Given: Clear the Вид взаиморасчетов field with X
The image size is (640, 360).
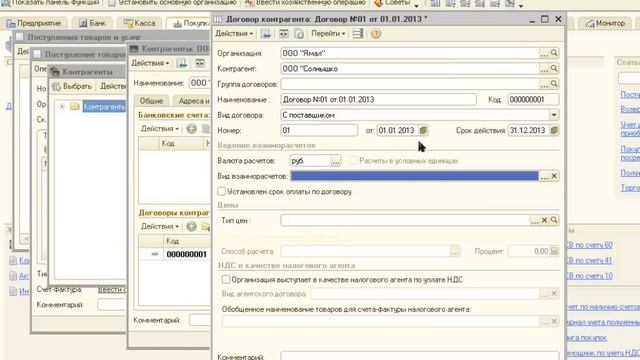Looking at the screenshot, I should (x=554, y=176).
